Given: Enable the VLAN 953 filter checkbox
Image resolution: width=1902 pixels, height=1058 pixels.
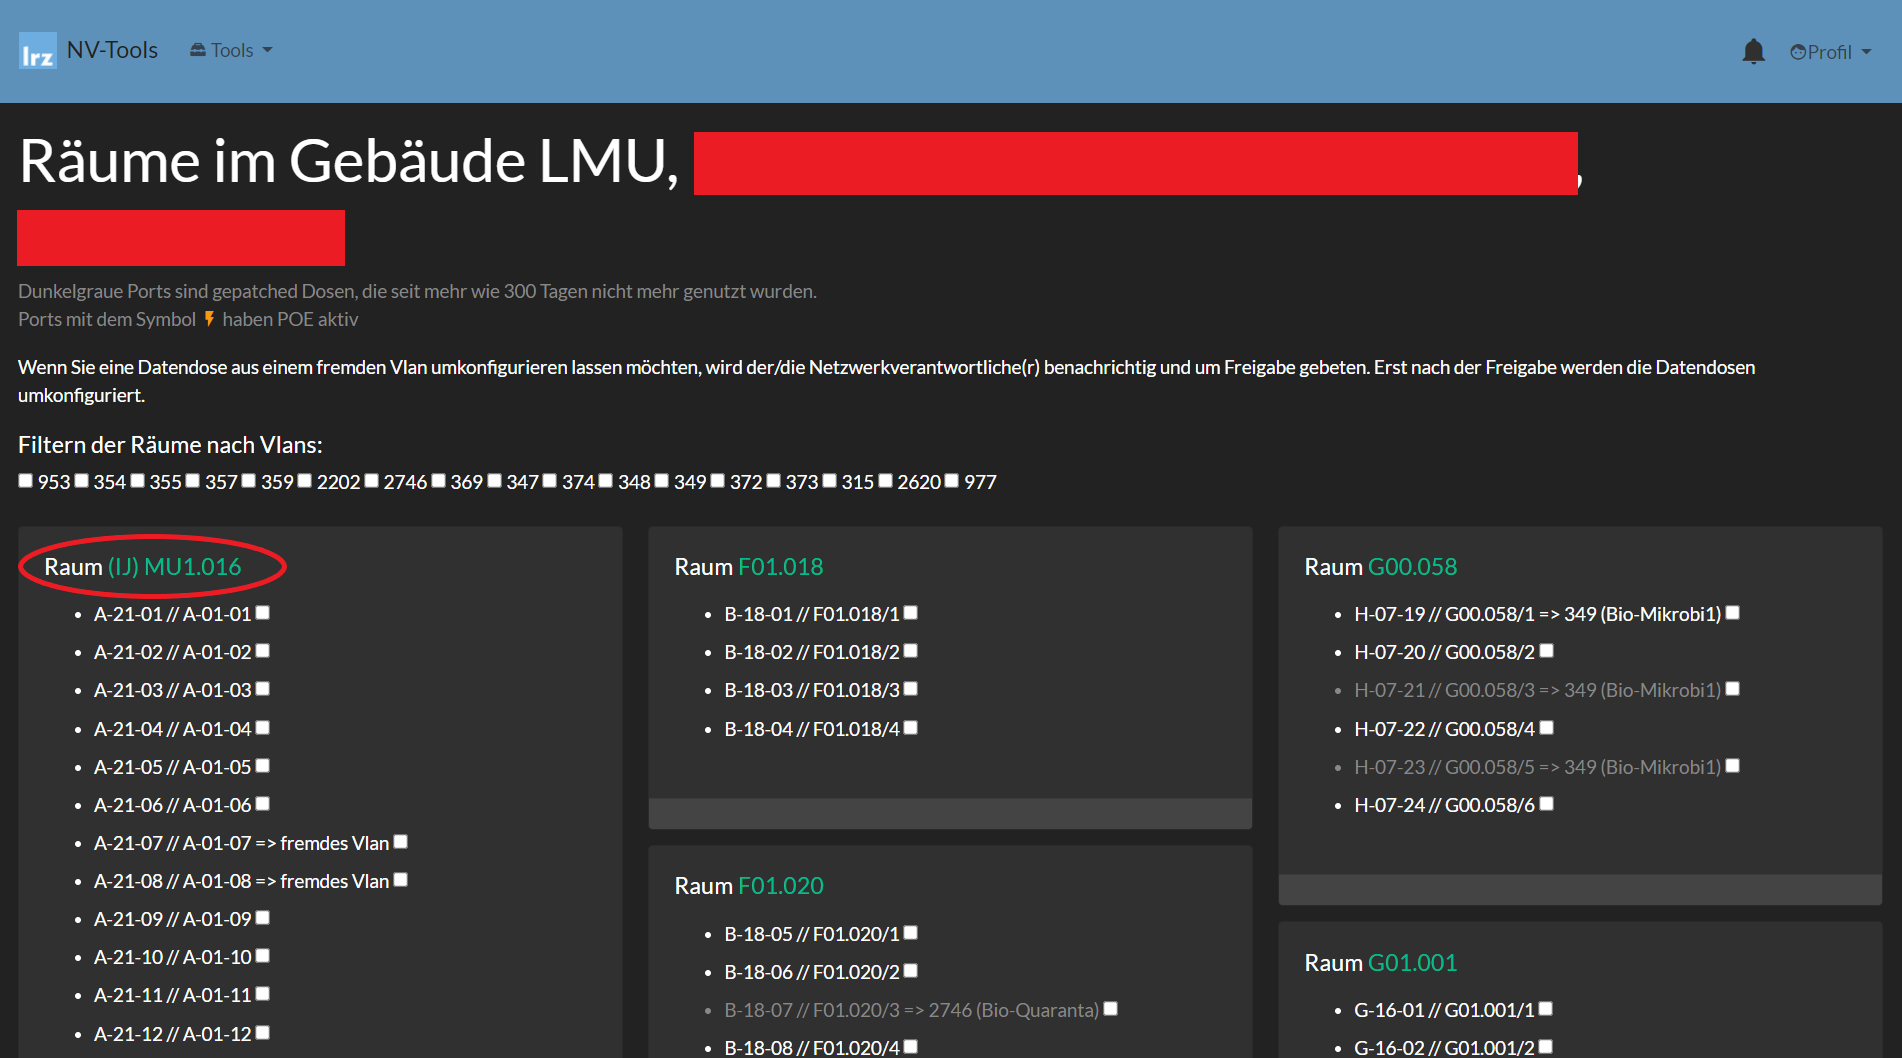Looking at the screenshot, I should click(x=26, y=481).
